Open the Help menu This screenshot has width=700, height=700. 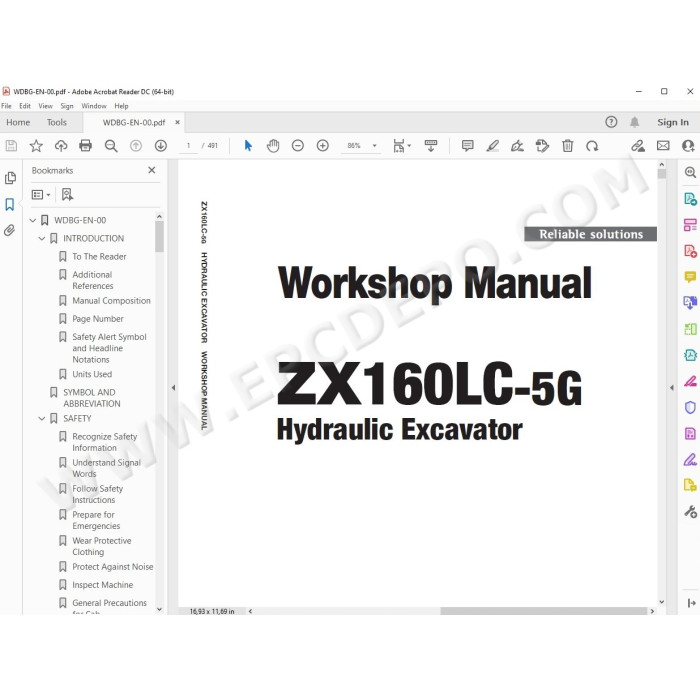121,106
